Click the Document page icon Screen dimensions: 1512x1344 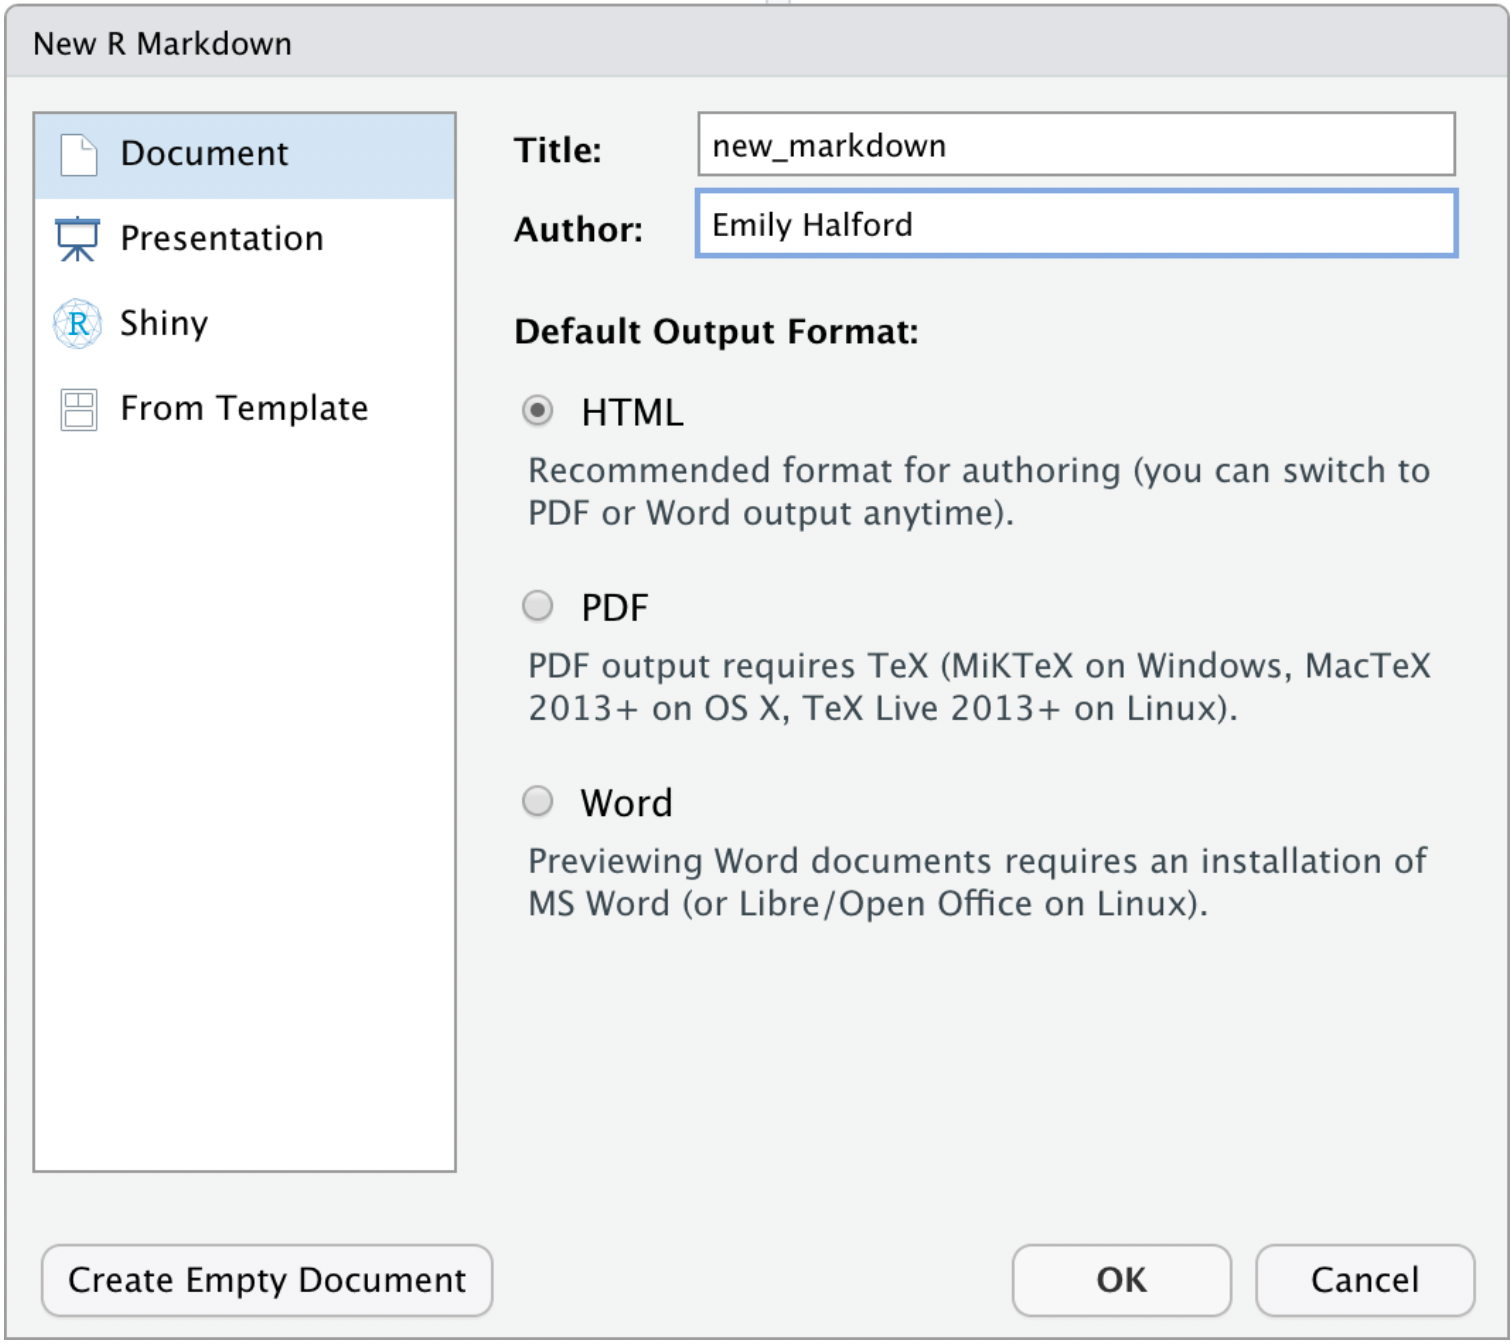coord(78,155)
